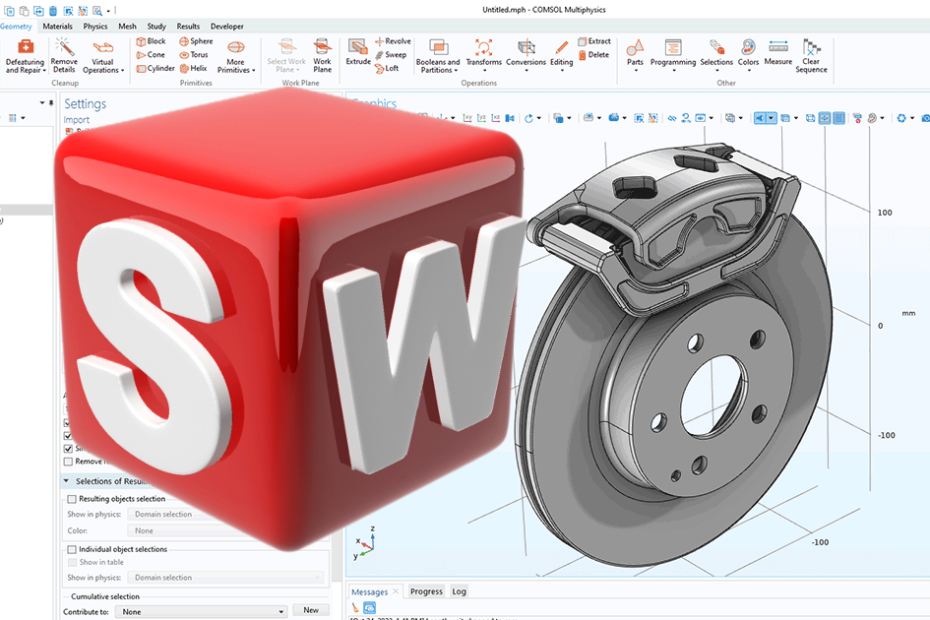Switch to the Messages tab
930x620 pixels.
(369, 592)
